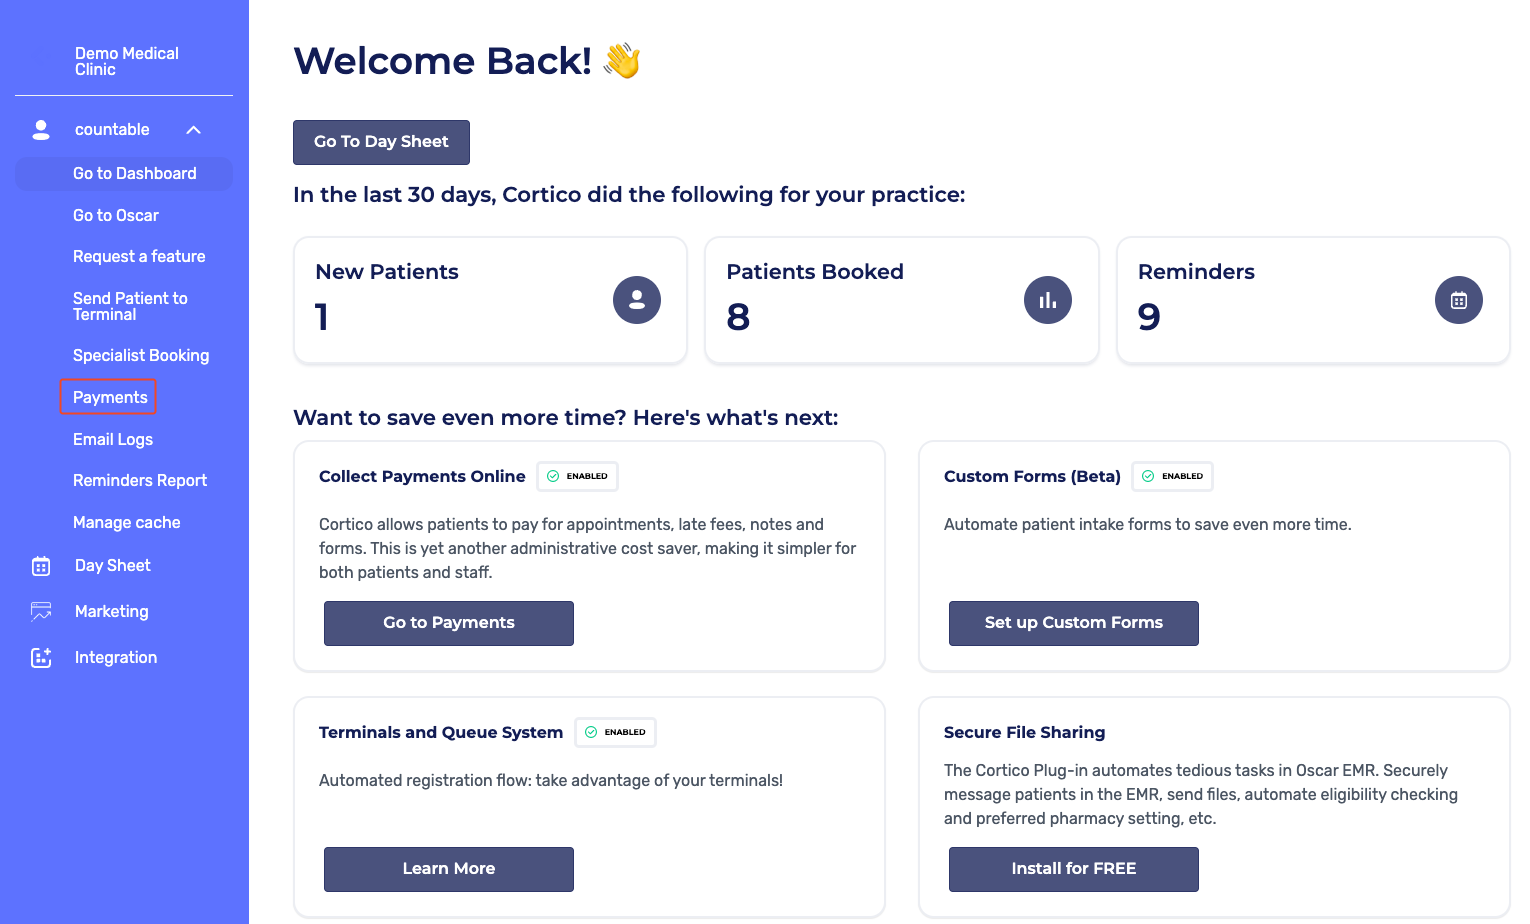The height and width of the screenshot is (924, 1530).
Task: Click the Enabled badge beside Terminals and Queue System
Action: coord(616,733)
